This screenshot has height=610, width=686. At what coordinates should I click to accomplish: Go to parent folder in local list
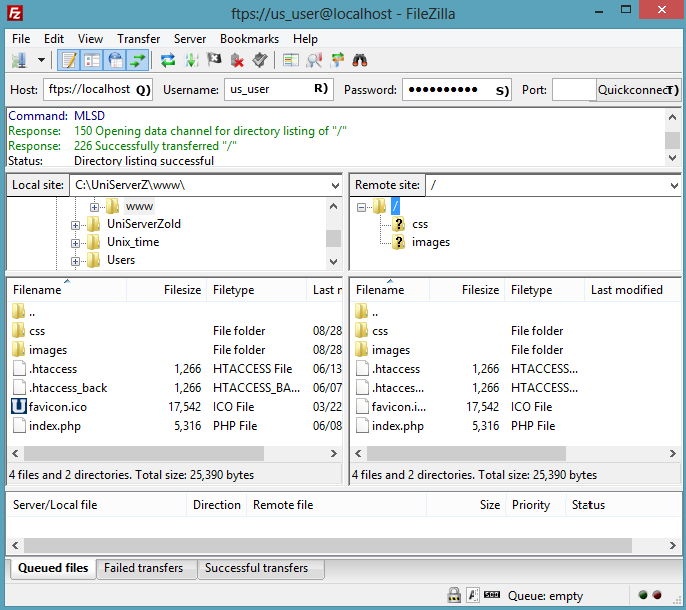point(32,312)
